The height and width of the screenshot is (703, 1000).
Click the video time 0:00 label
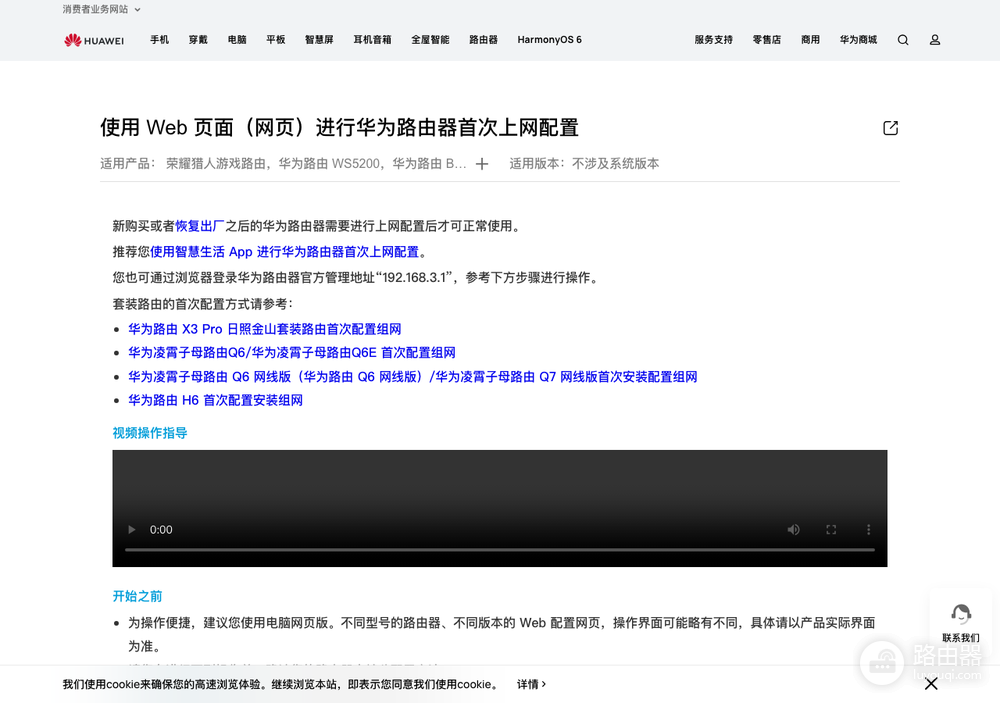coord(161,529)
